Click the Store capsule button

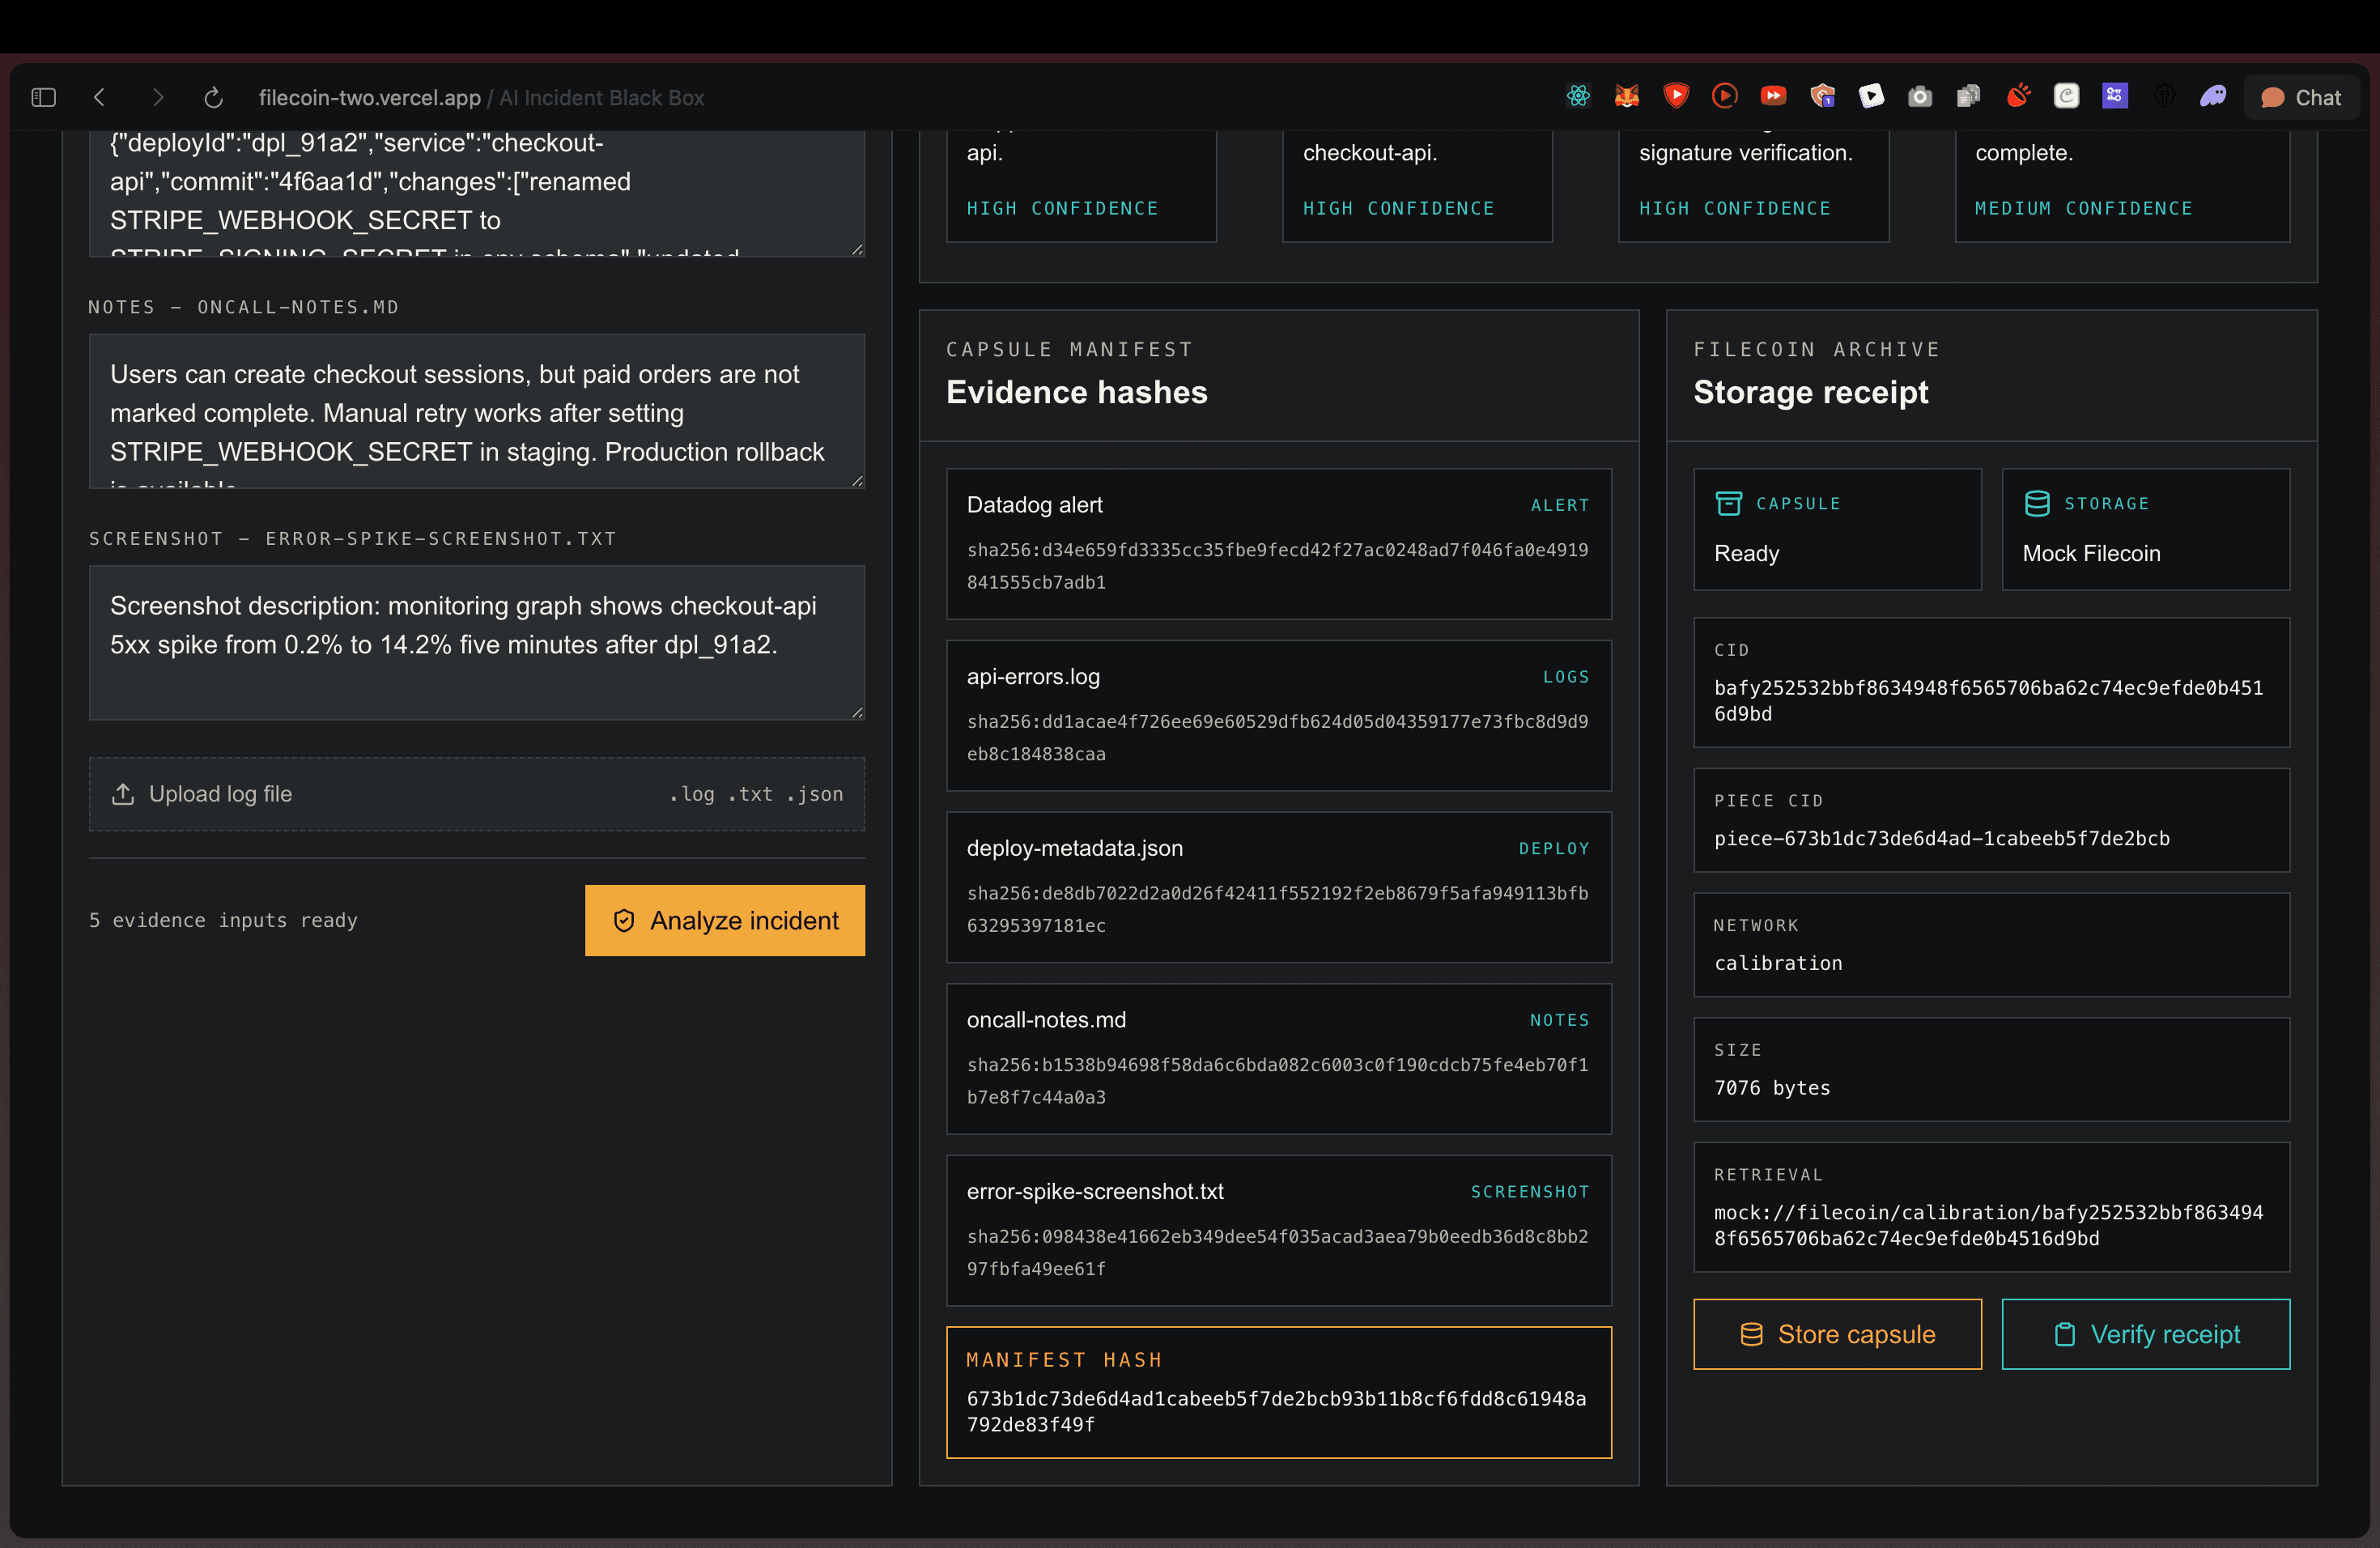[1837, 1334]
